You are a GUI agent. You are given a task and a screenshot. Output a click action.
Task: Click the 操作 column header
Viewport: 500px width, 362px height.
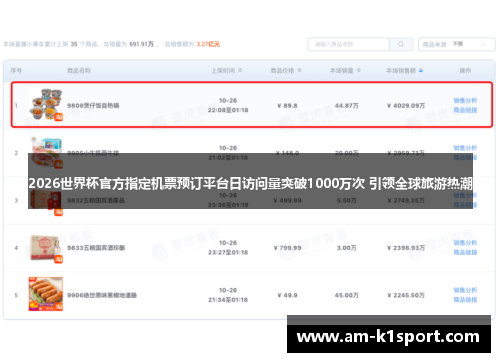pos(465,70)
